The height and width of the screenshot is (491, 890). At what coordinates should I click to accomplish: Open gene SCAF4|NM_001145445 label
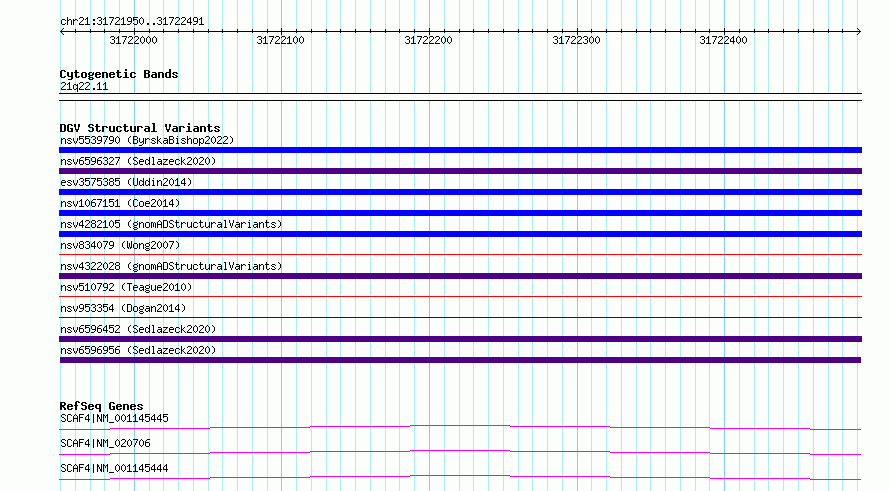[x=114, y=418]
